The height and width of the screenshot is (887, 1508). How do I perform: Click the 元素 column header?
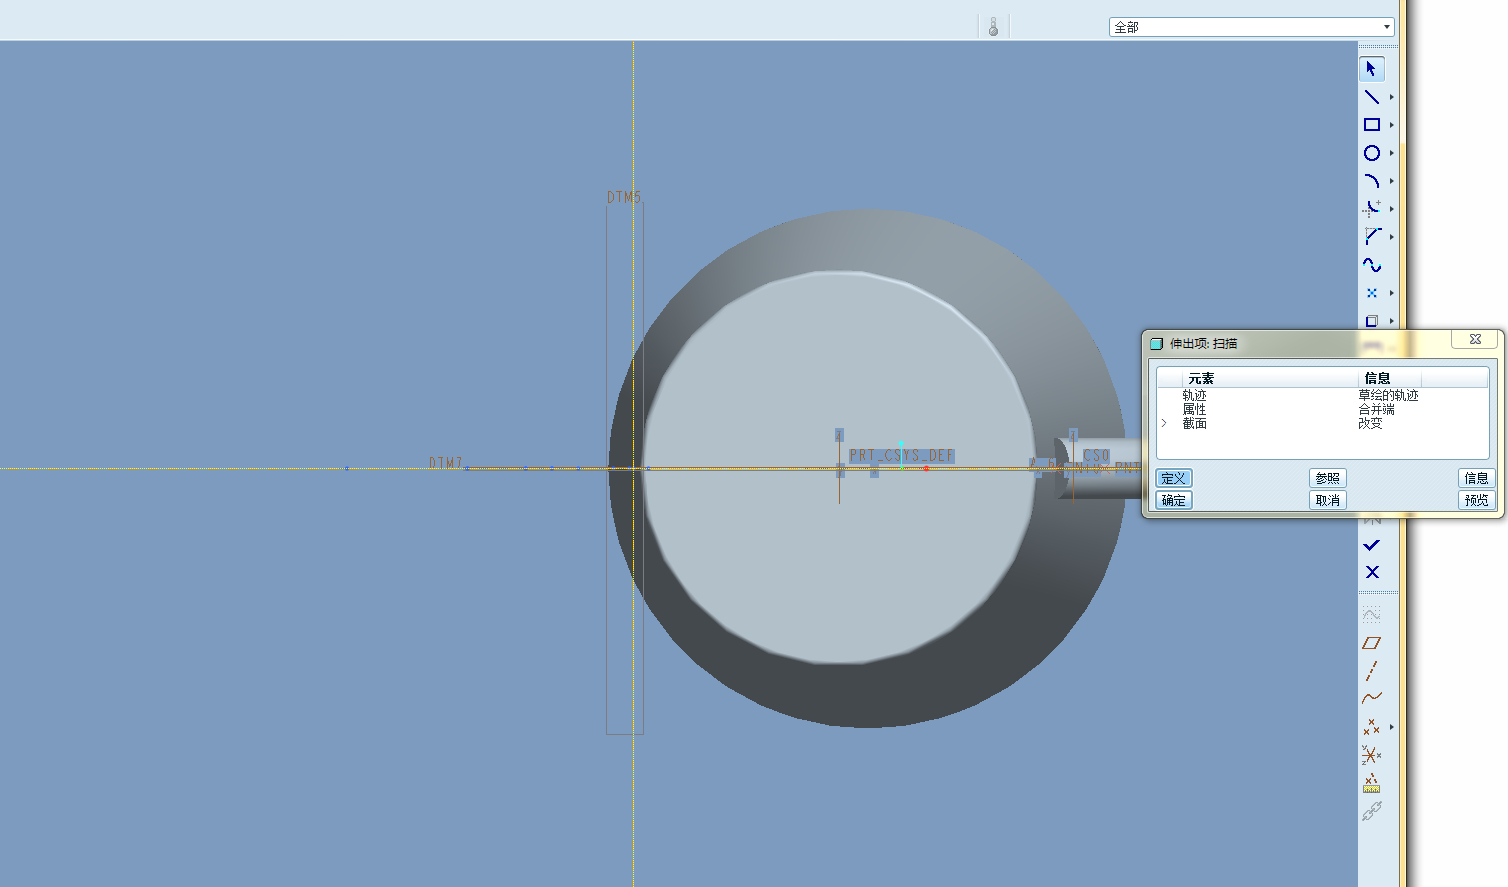click(1201, 378)
